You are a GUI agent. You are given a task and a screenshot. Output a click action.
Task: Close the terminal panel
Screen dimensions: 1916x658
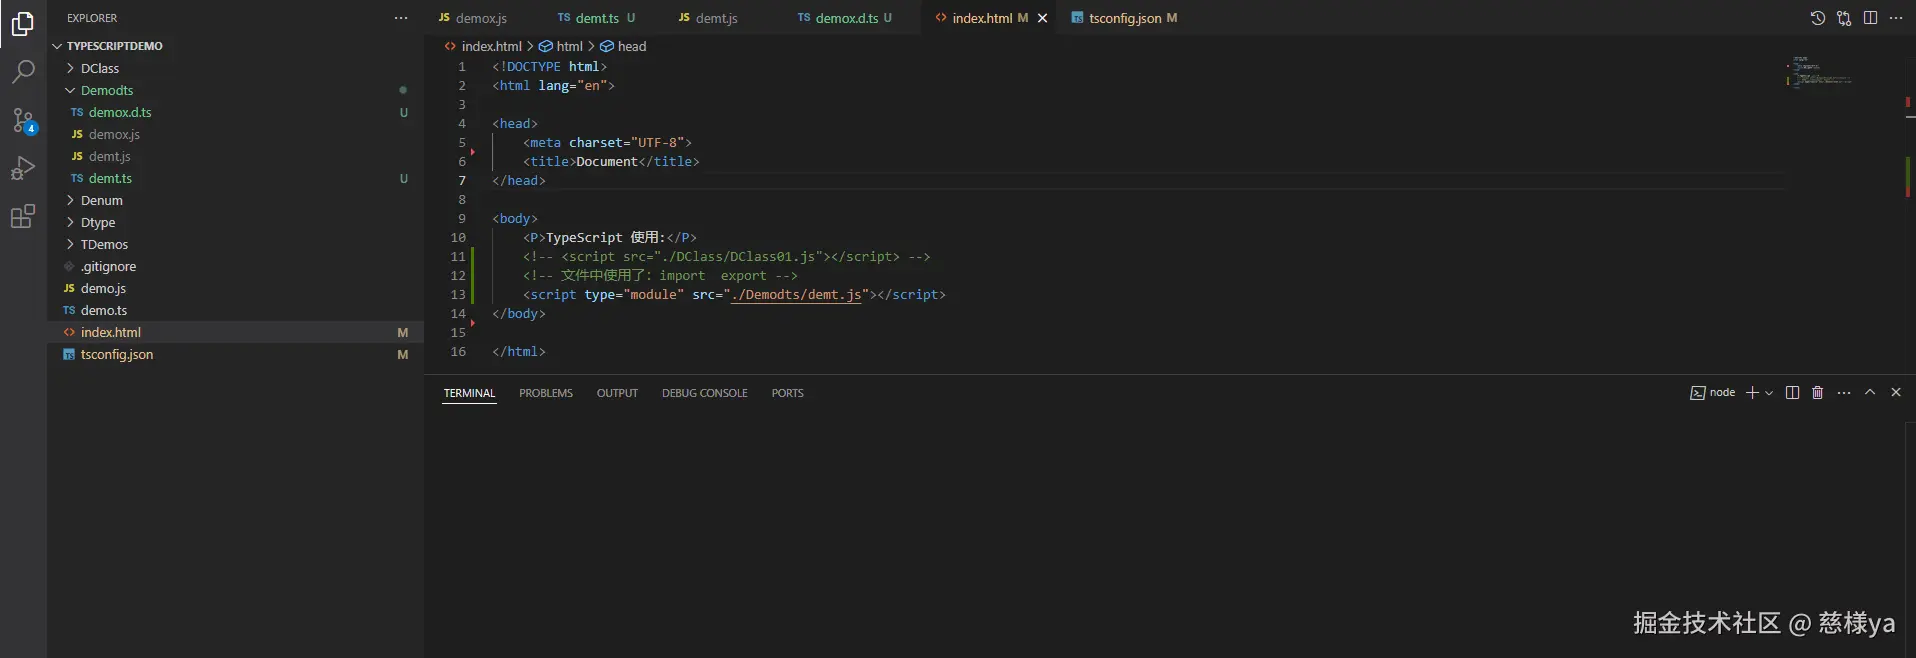pyautogui.click(x=1896, y=393)
